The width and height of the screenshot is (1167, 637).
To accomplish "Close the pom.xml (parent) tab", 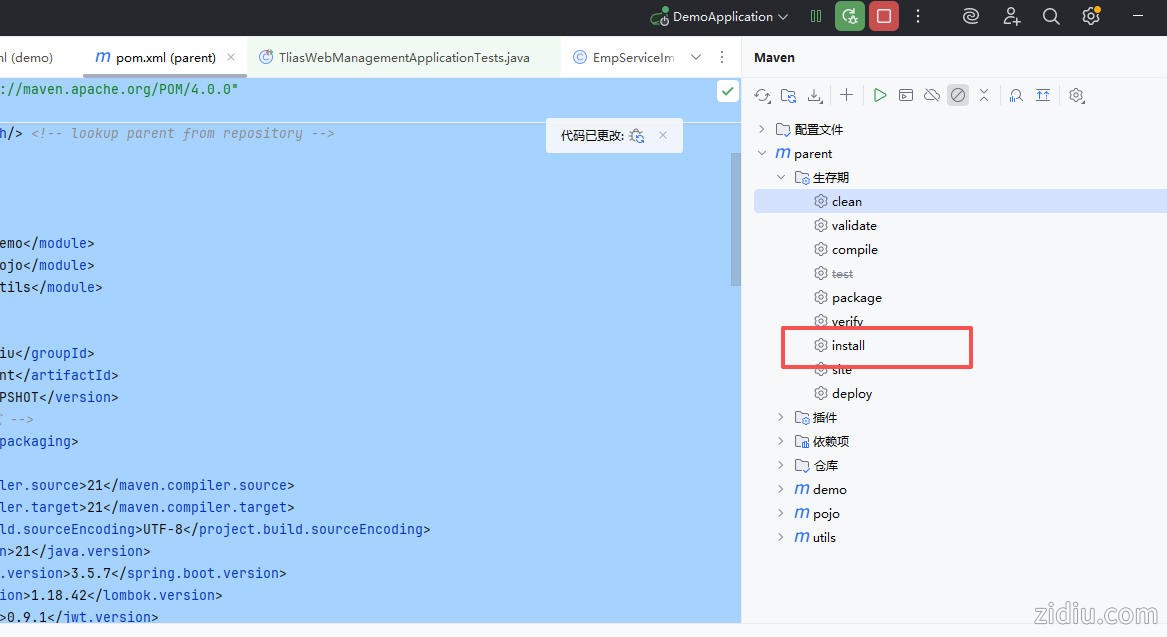I will coord(231,57).
